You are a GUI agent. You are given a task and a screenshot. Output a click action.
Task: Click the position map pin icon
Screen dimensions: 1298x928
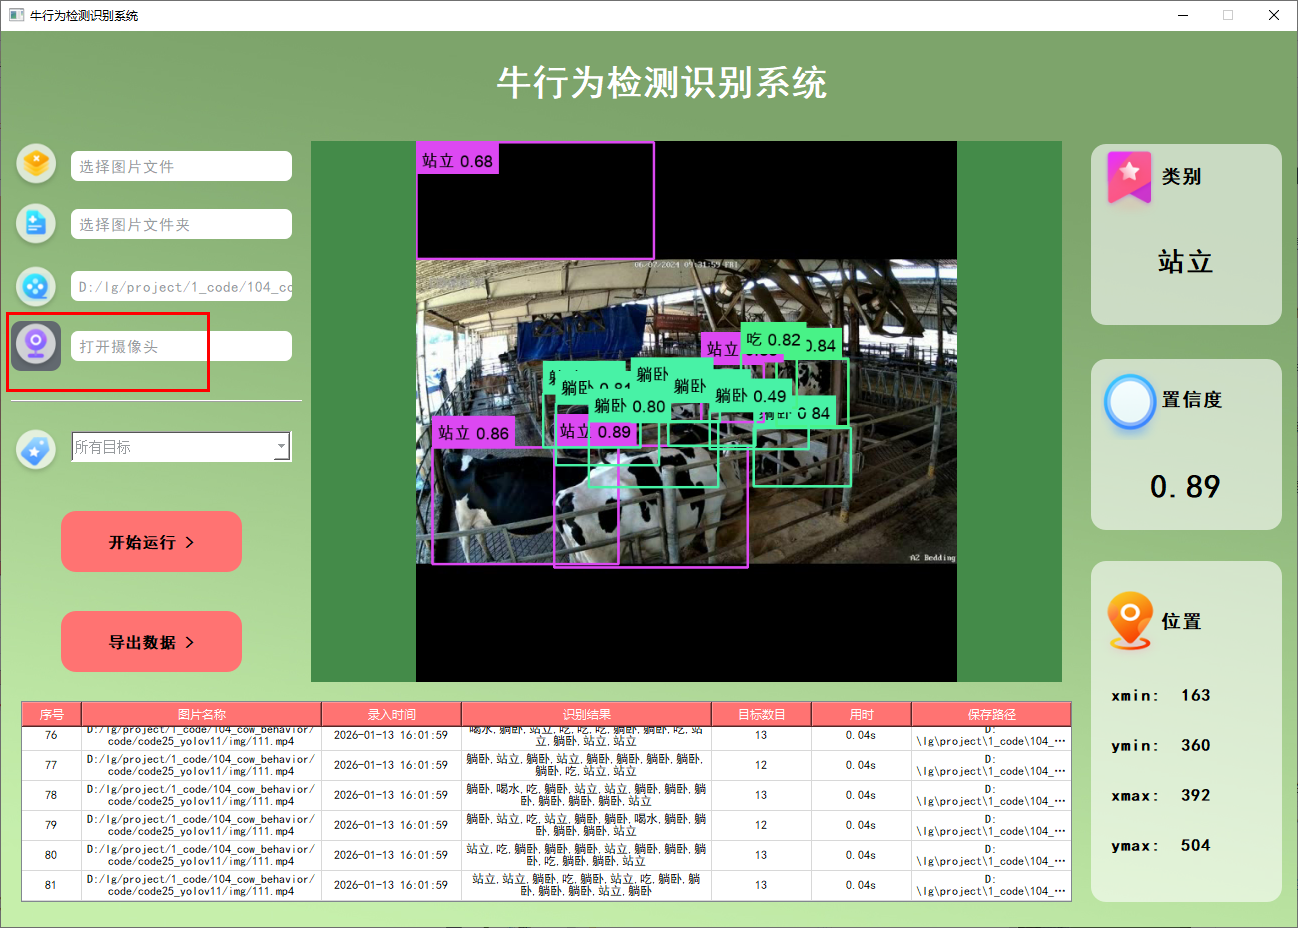coord(1130,620)
